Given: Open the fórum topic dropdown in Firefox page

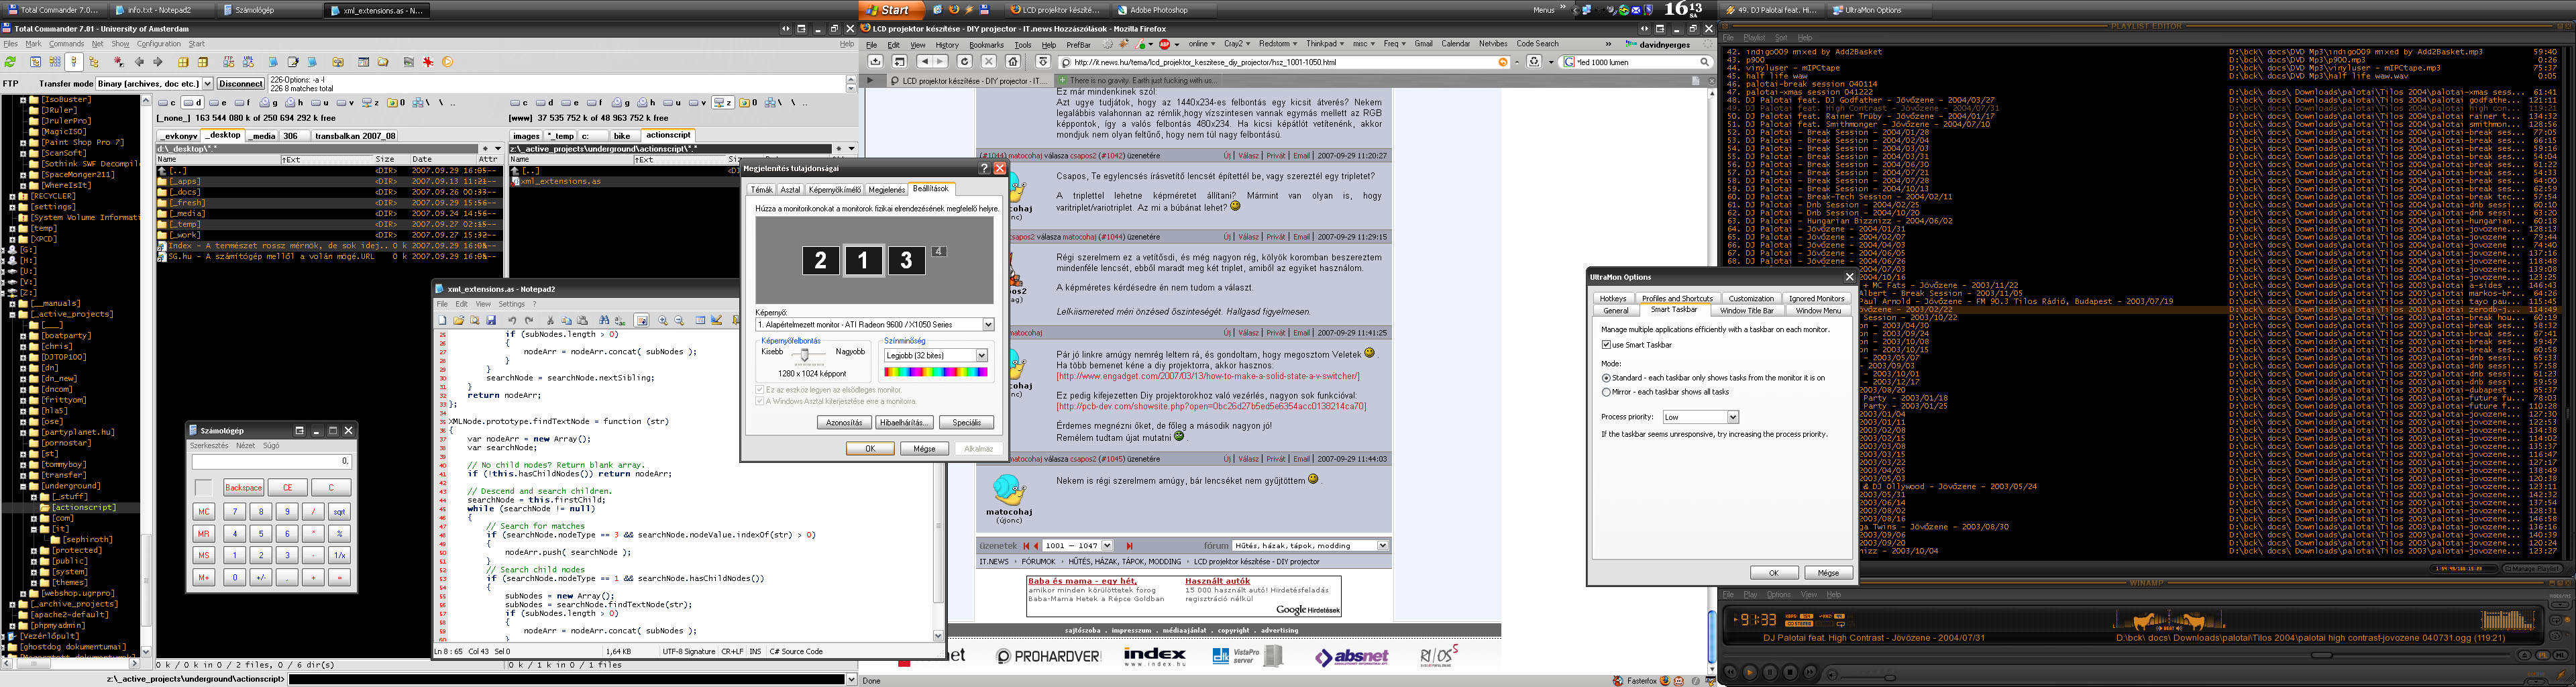Looking at the screenshot, I should [1383, 546].
